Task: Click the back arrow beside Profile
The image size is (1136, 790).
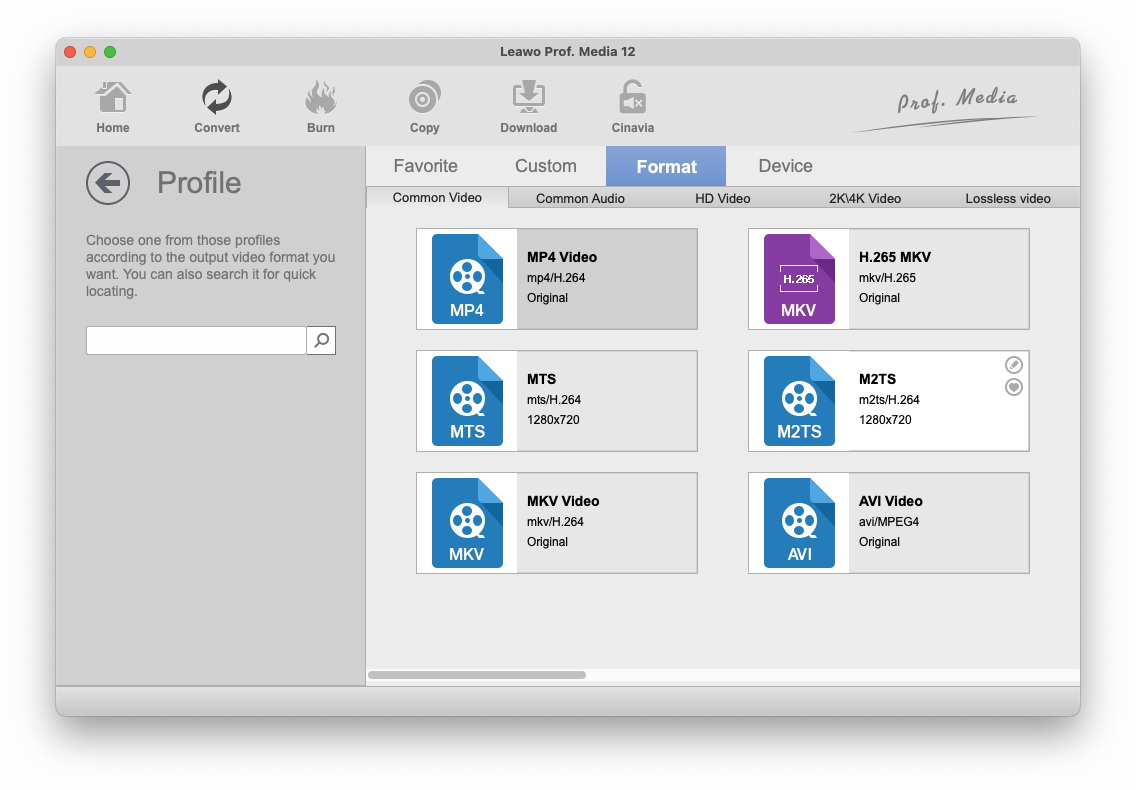Action: pyautogui.click(x=108, y=183)
